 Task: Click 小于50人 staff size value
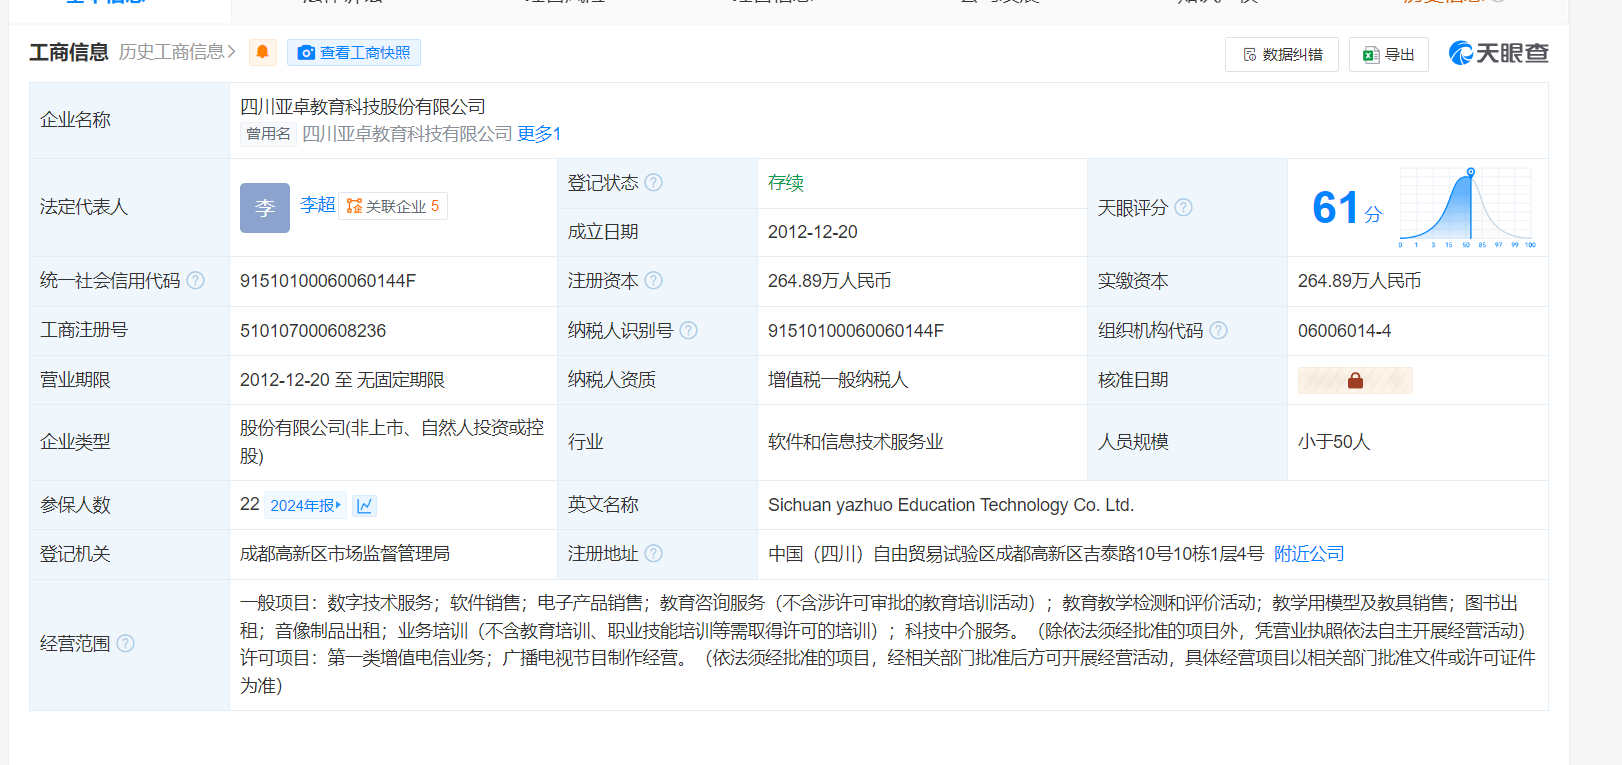coord(1334,442)
